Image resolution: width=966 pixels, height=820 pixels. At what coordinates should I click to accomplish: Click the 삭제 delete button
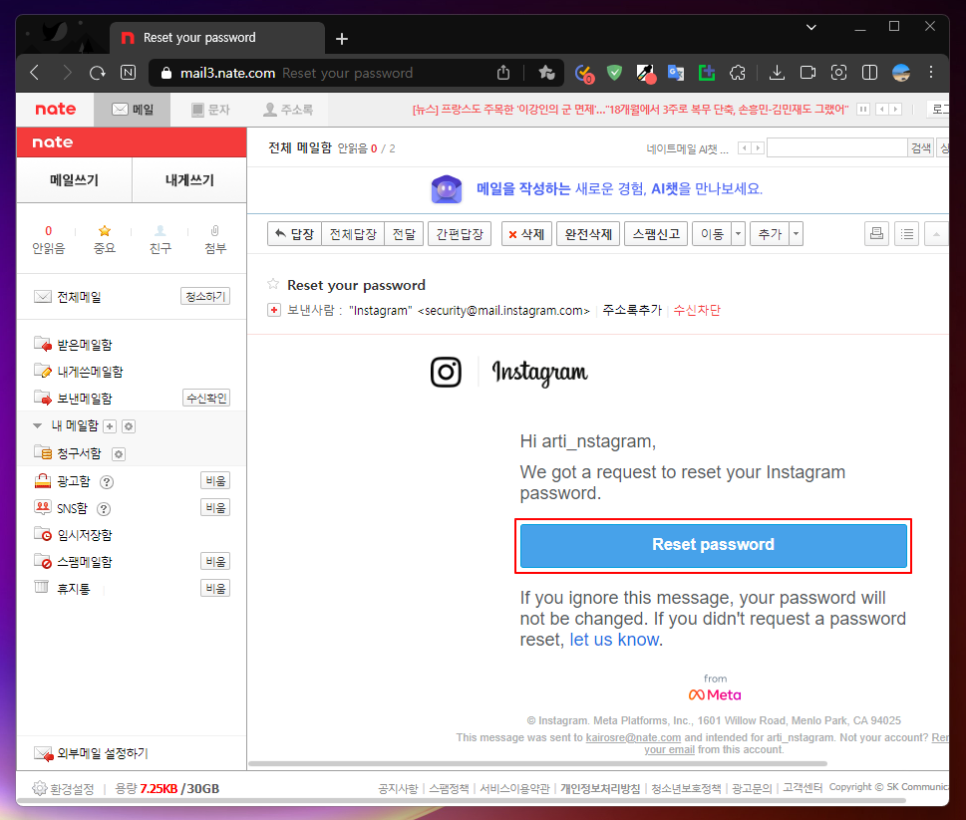(526, 233)
